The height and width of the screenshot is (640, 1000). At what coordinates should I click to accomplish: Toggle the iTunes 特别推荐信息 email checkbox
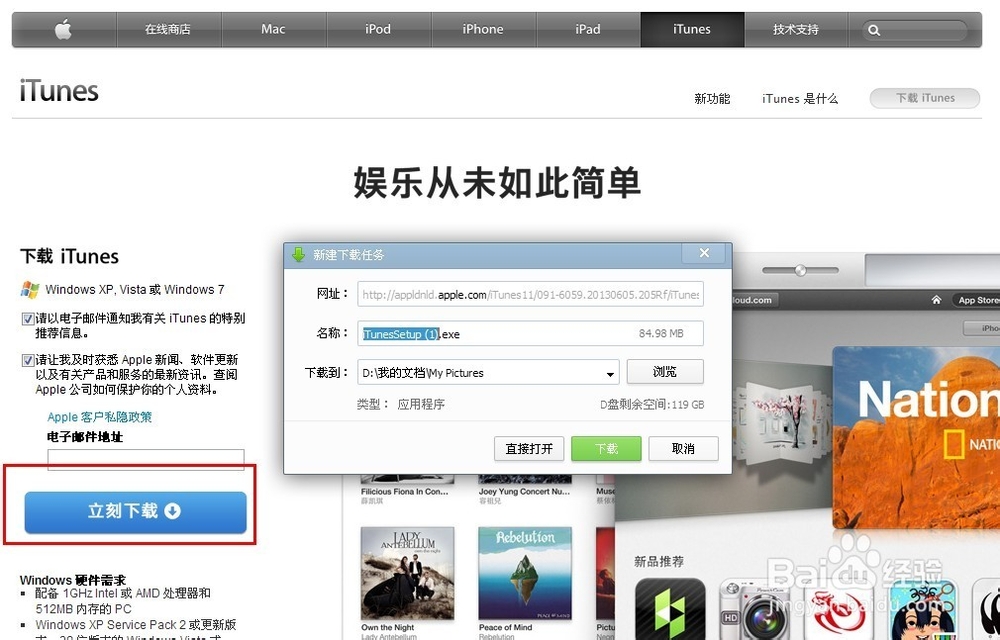[x=28, y=319]
